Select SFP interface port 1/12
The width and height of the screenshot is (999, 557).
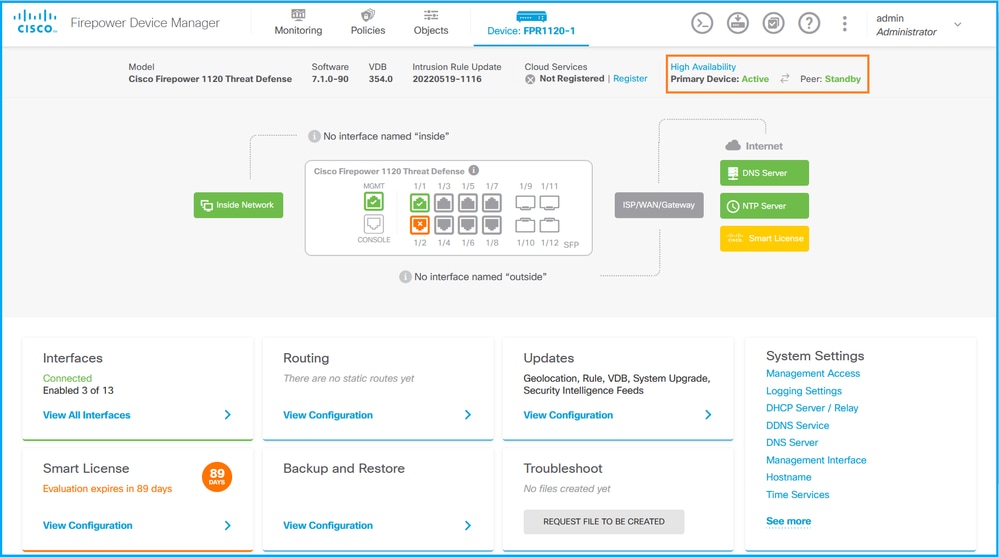(549, 225)
